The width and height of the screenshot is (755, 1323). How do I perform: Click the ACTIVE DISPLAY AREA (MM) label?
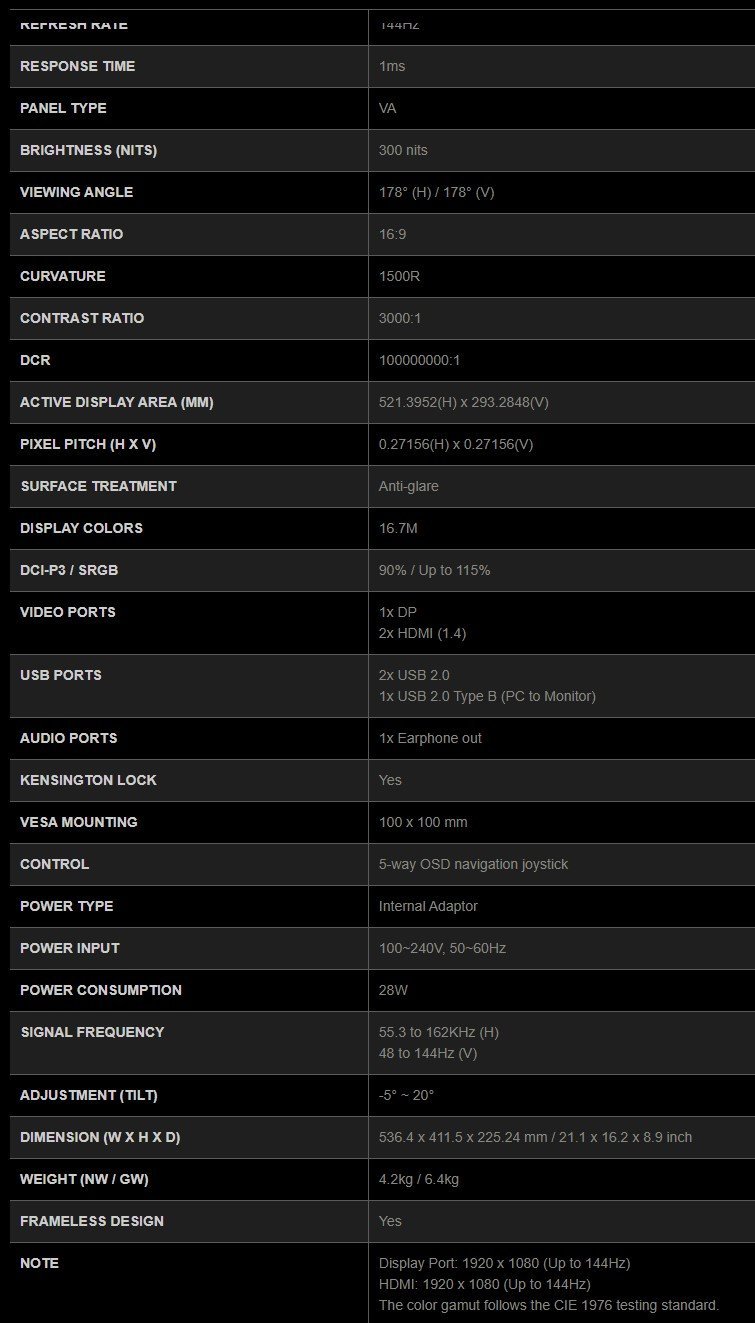click(x=117, y=402)
